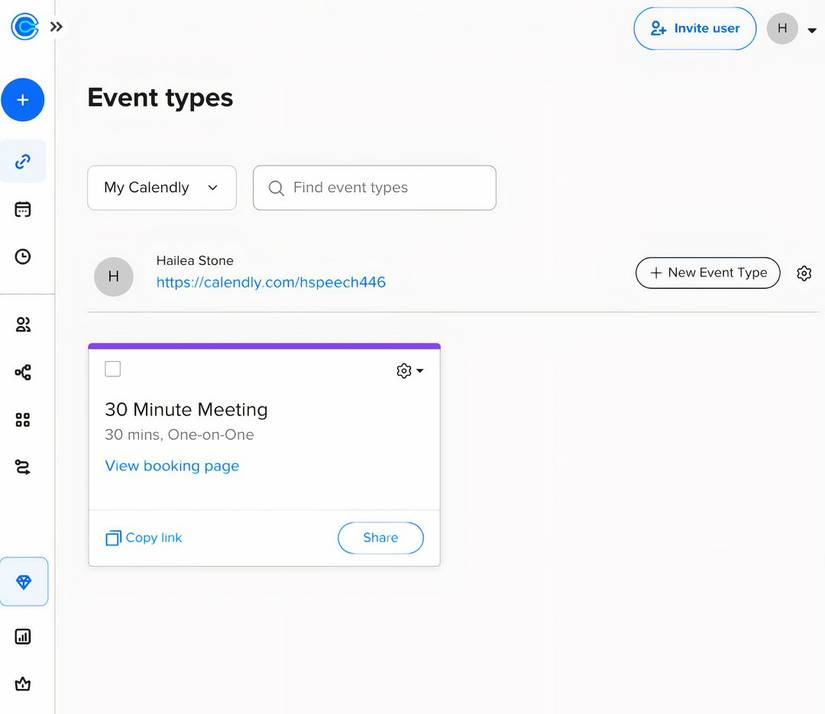Open Workflows via the connected-nodes icon

point(23,371)
